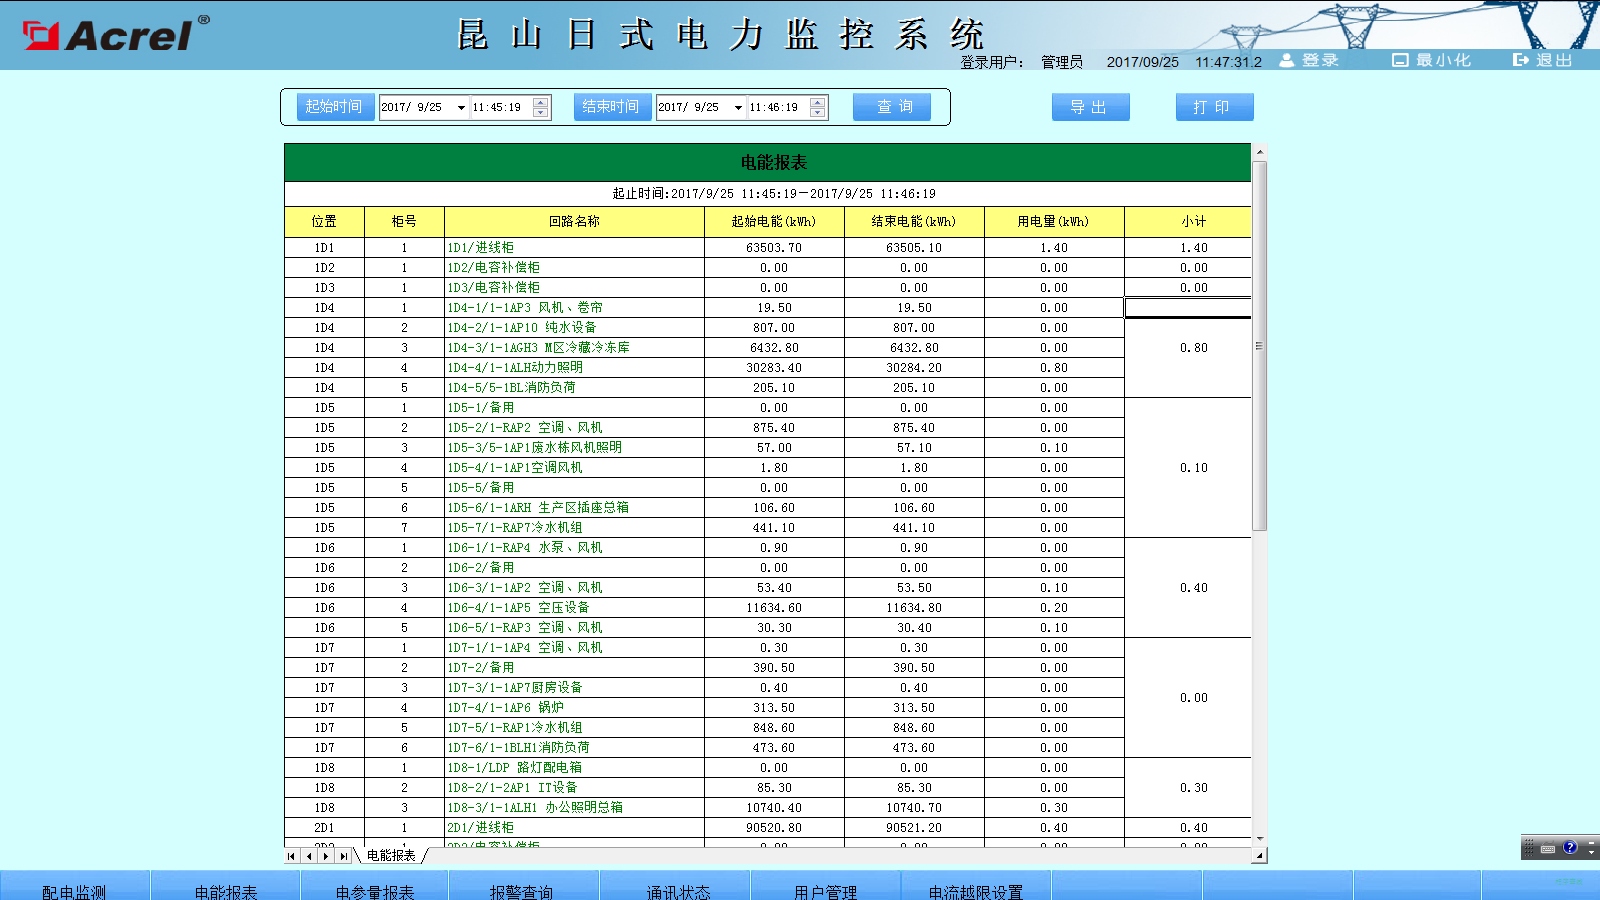Viewport: 1600px width, 900px height.
Task: Click the 1D4-4/1-1ALH动力照明 cell
Action: (574, 368)
